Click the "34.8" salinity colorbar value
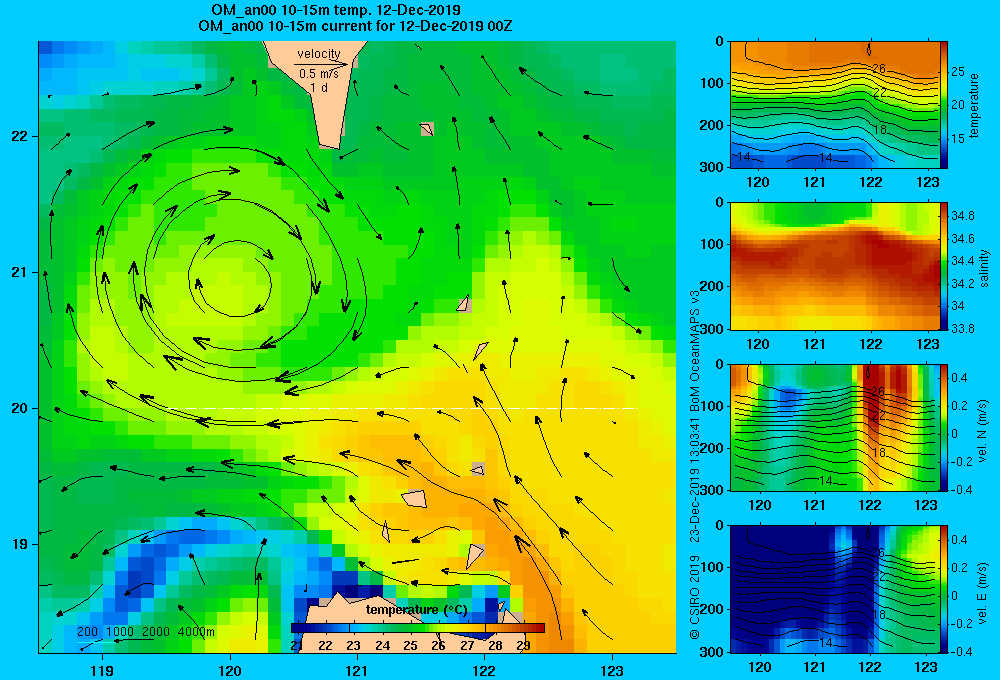 tap(962, 216)
